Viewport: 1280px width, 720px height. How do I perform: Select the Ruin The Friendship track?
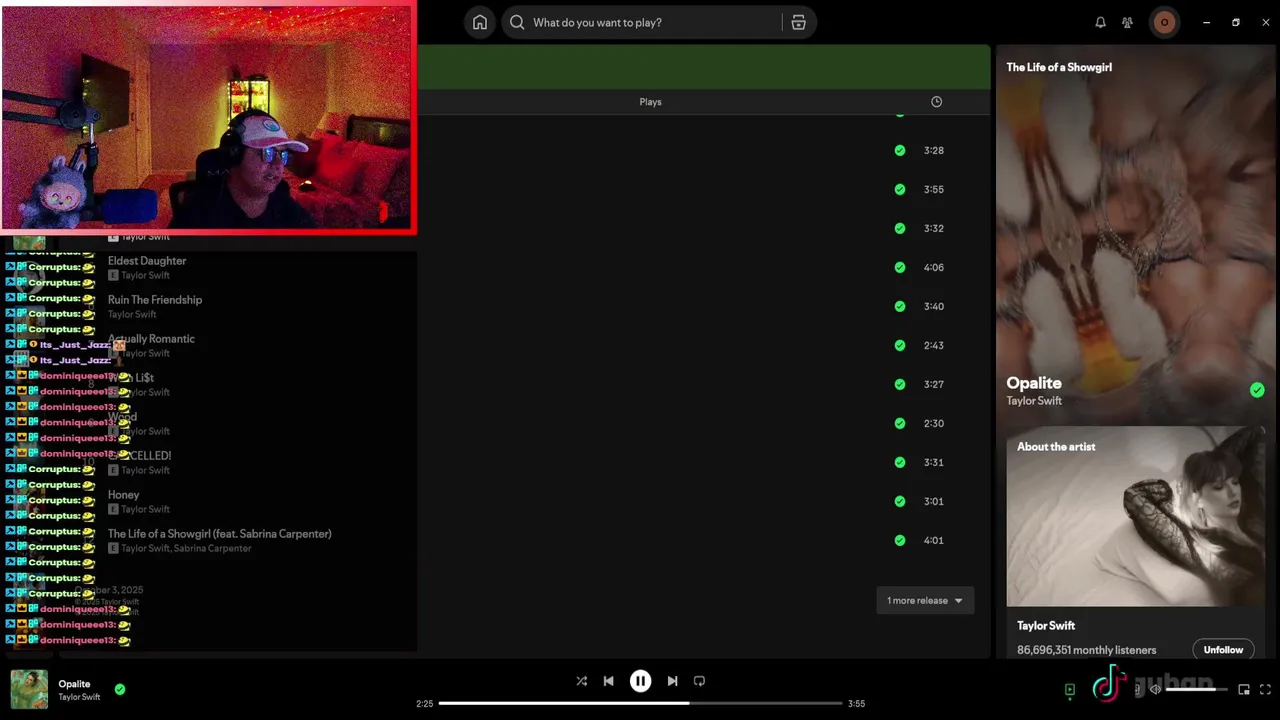pos(155,300)
